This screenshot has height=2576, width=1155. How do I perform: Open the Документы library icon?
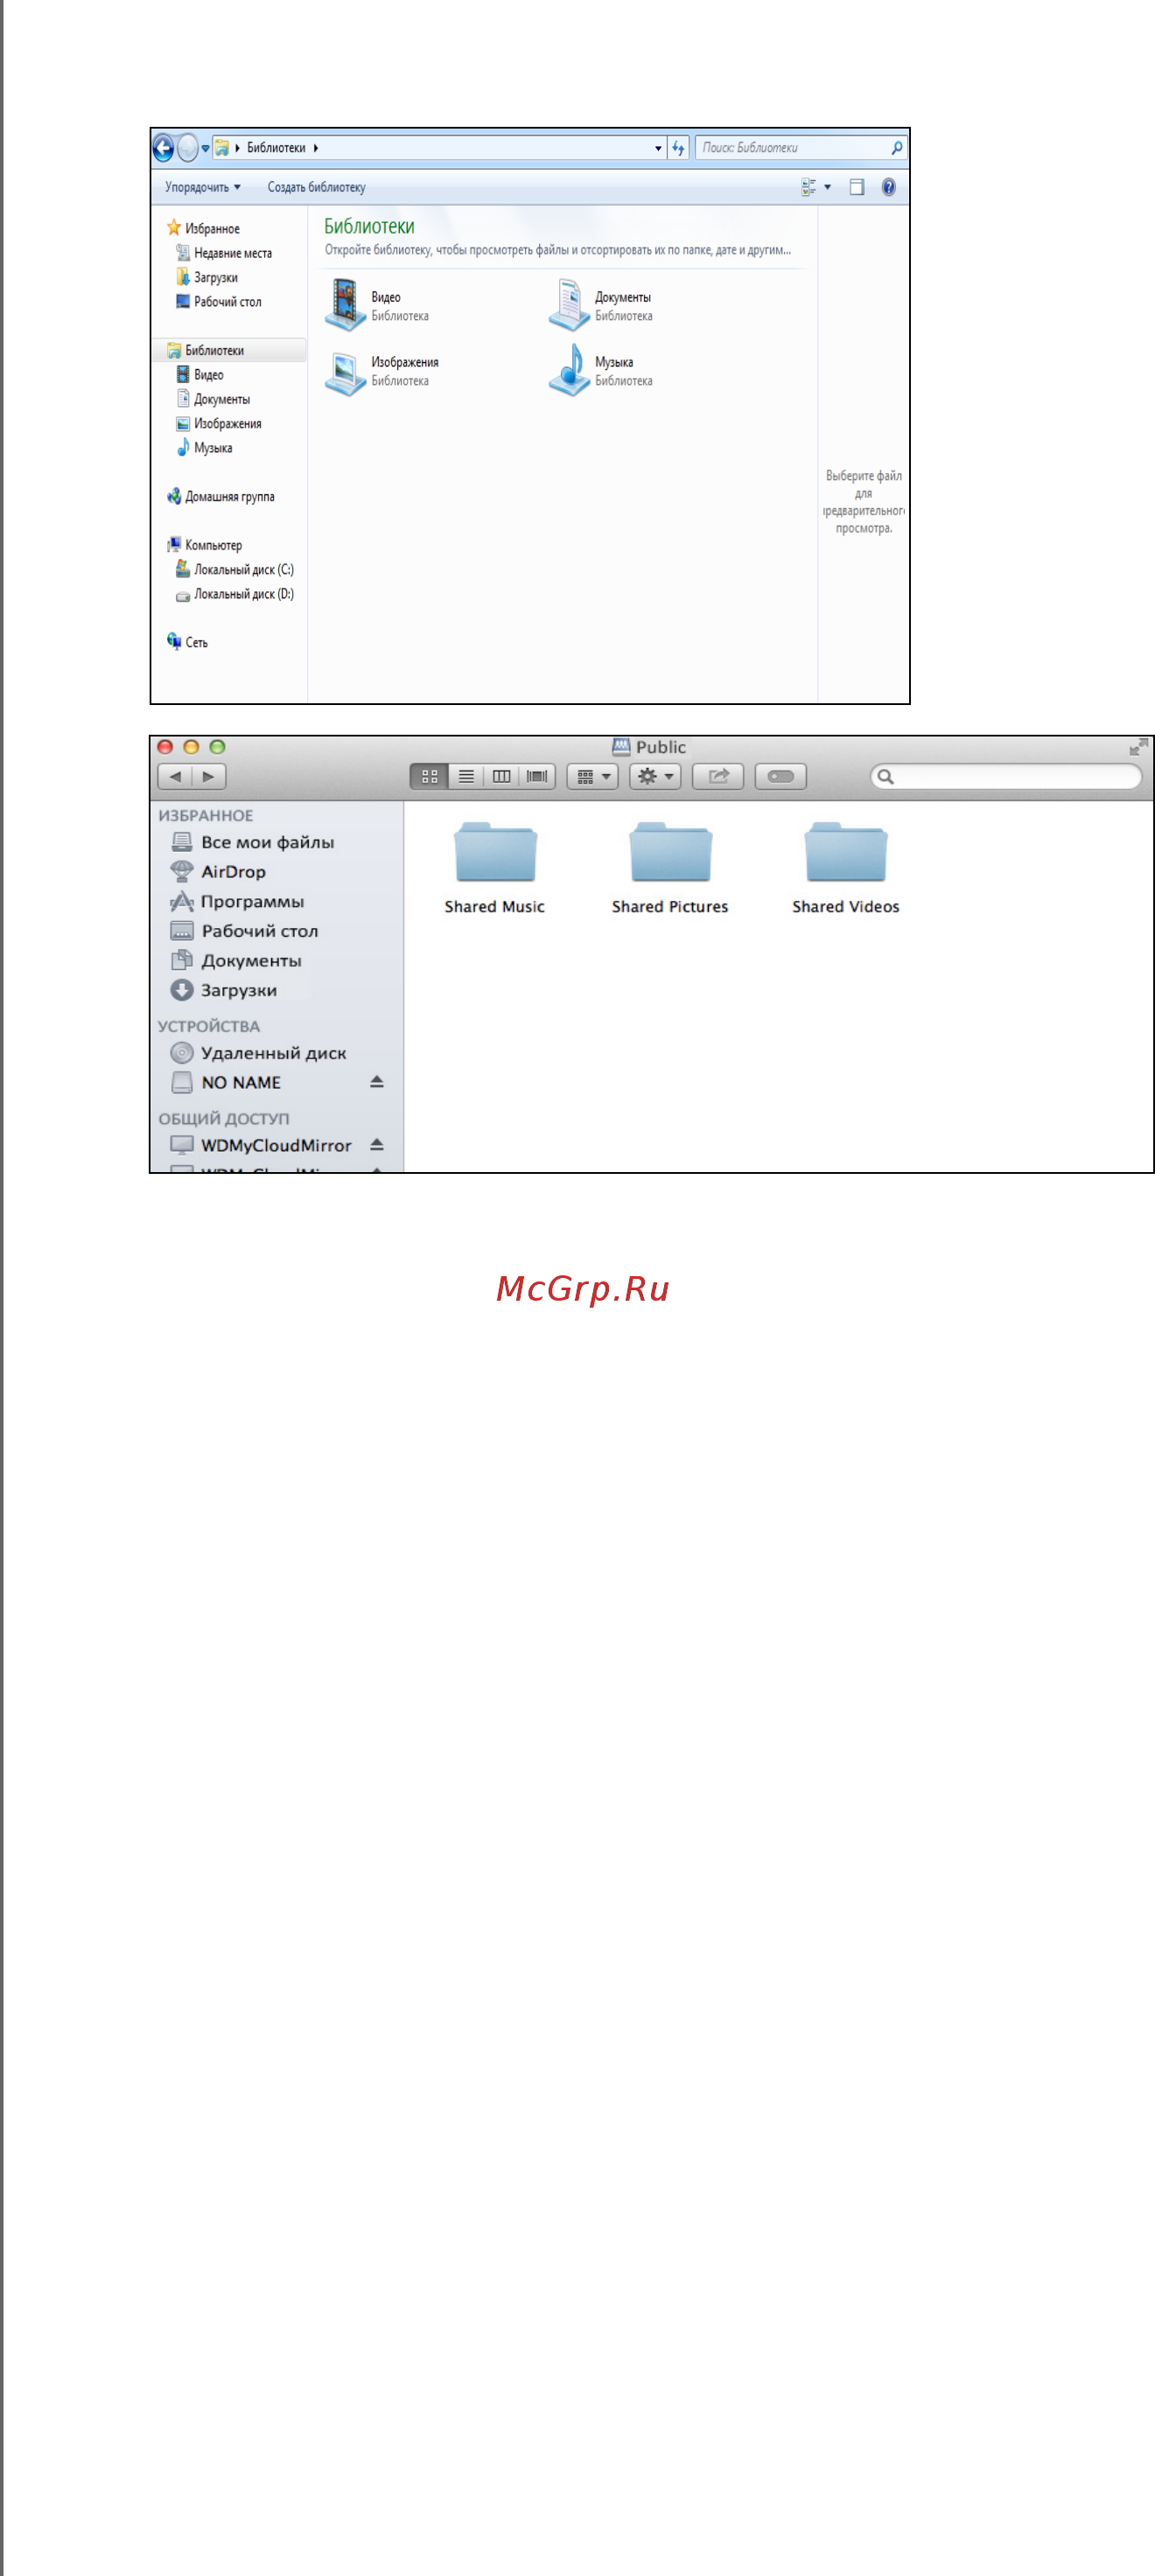pos(569,305)
